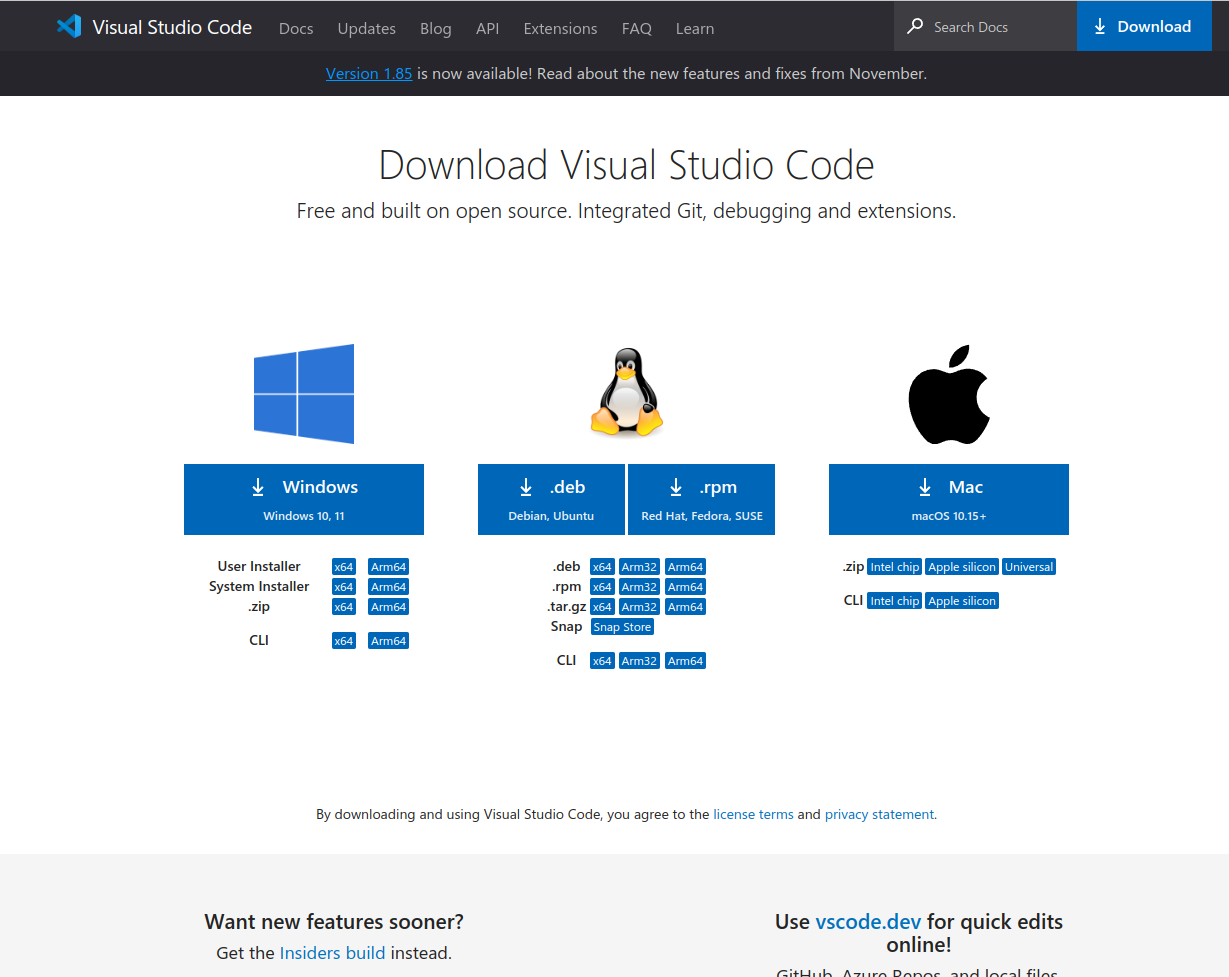
Task: Open the vscode.dev link
Action: (x=869, y=922)
